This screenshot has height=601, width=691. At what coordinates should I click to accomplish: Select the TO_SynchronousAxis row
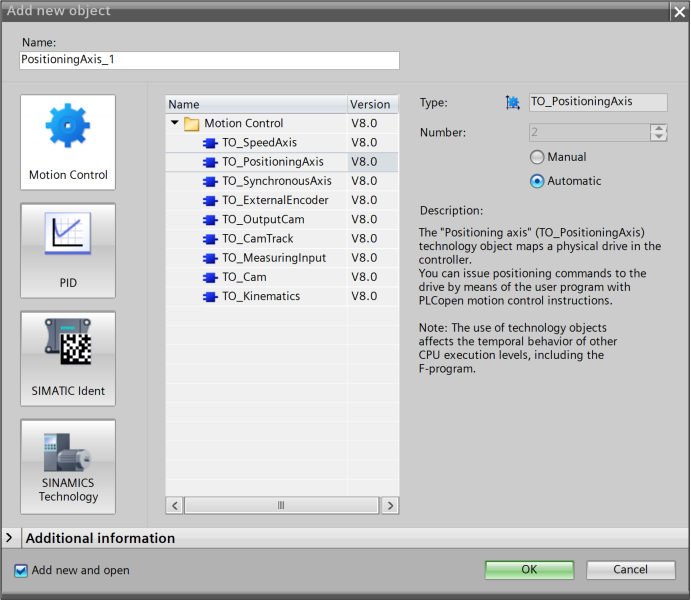pos(282,181)
